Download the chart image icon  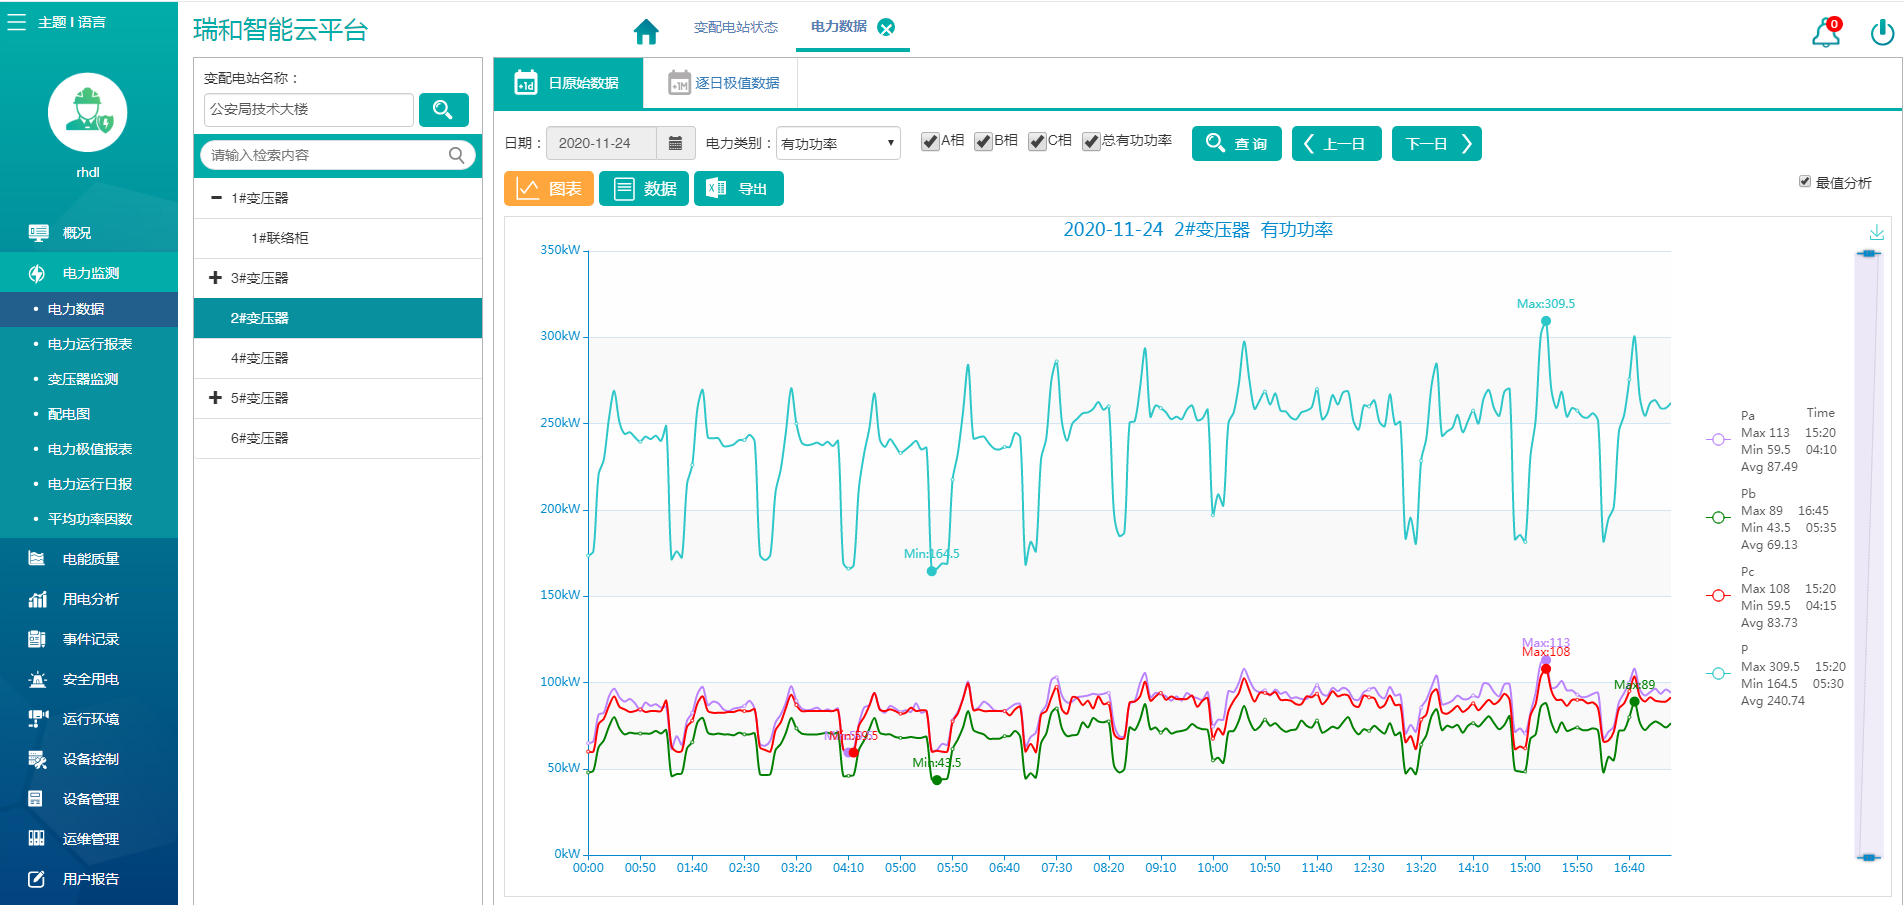click(x=1876, y=233)
